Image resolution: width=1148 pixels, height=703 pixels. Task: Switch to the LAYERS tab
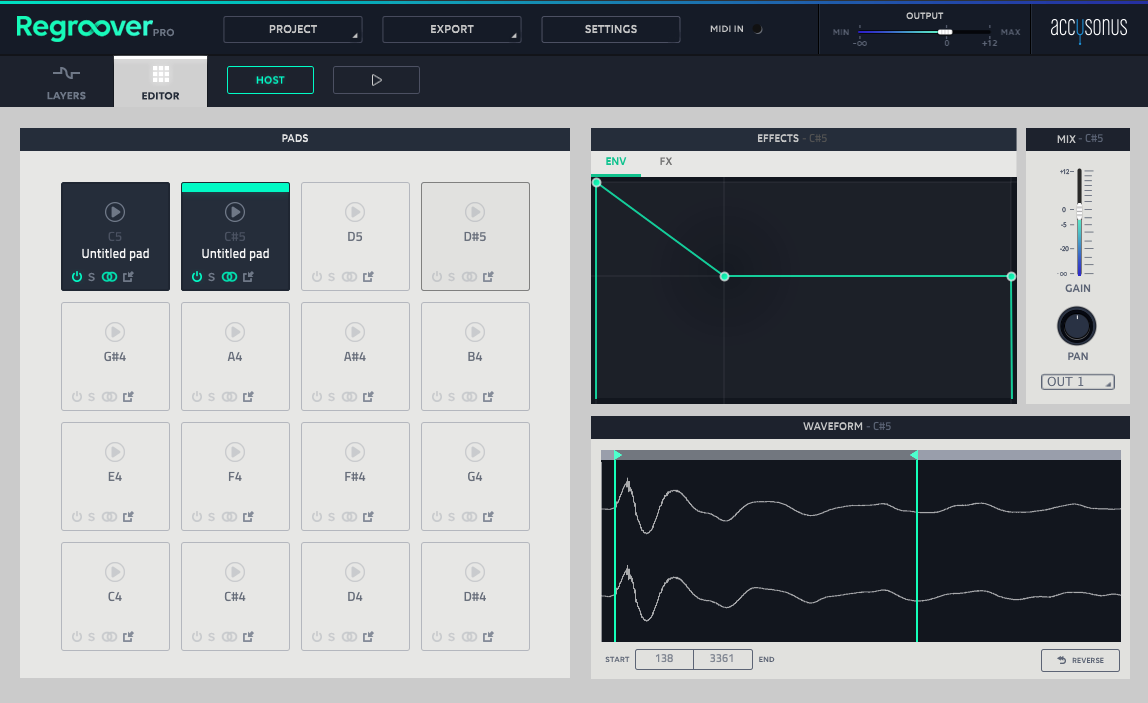[x=66, y=83]
